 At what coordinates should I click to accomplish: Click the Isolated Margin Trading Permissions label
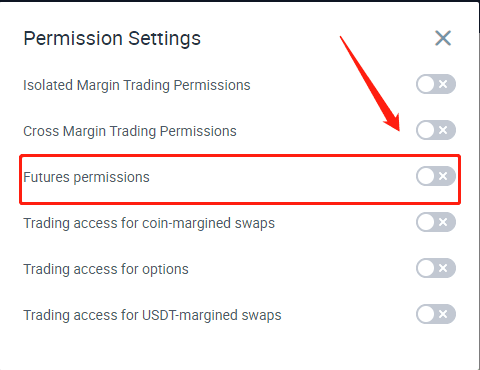tap(137, 85)
